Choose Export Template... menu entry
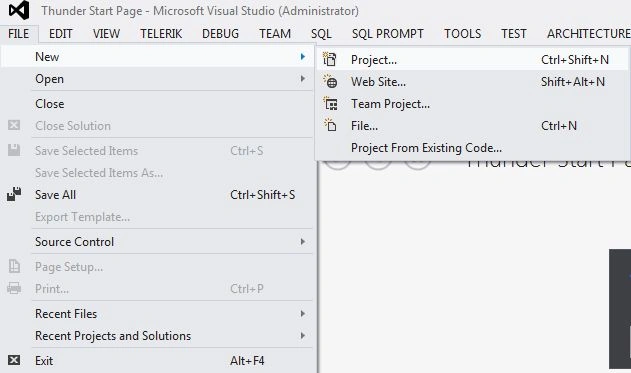This screenshot has width=631, height=373. pyautogui.click(x=157, y=217)
